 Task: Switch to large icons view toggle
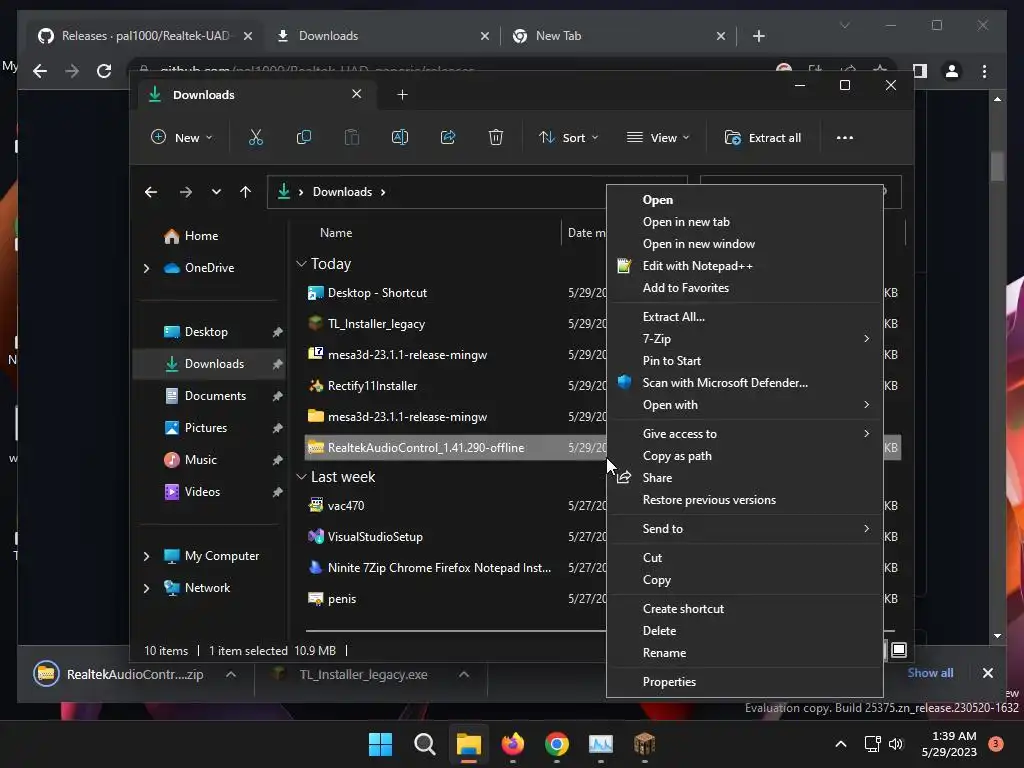click(899, 650)
